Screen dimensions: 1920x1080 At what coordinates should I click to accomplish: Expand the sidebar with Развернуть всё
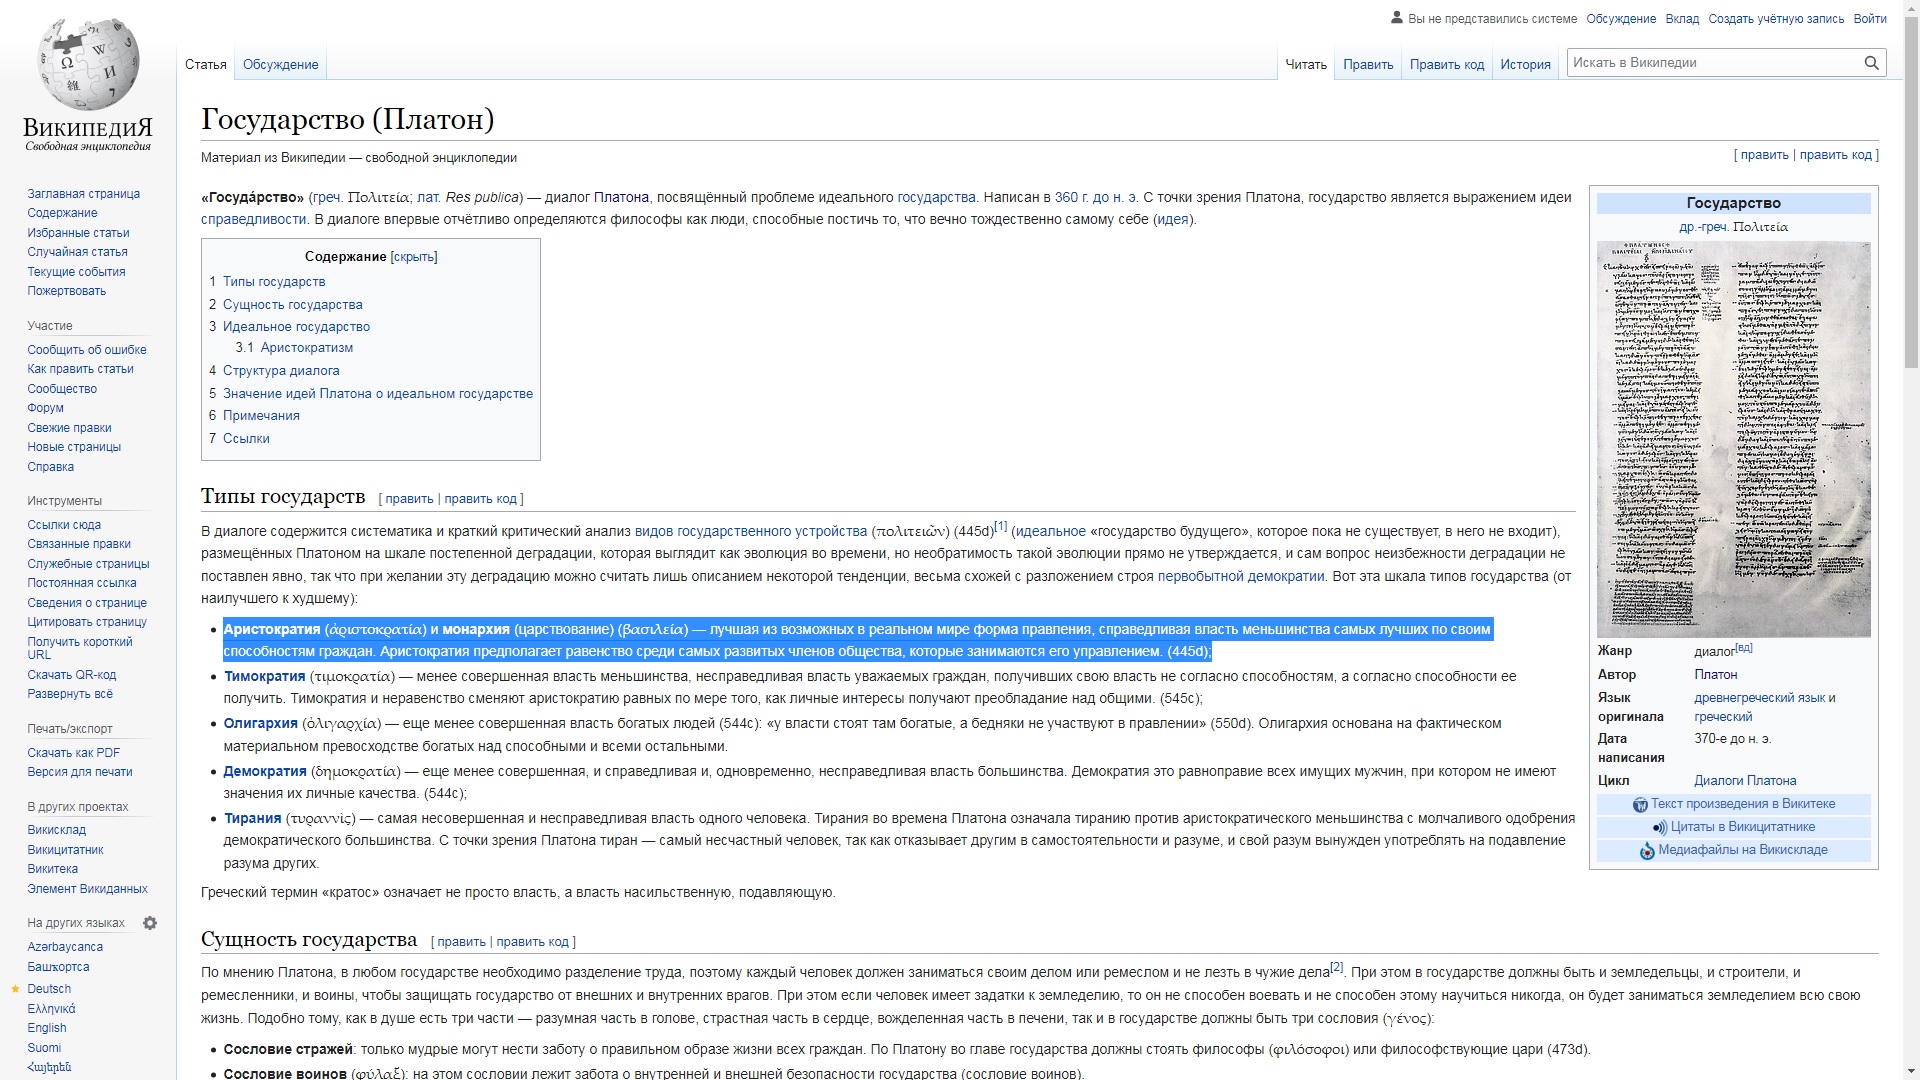(70, 694)
